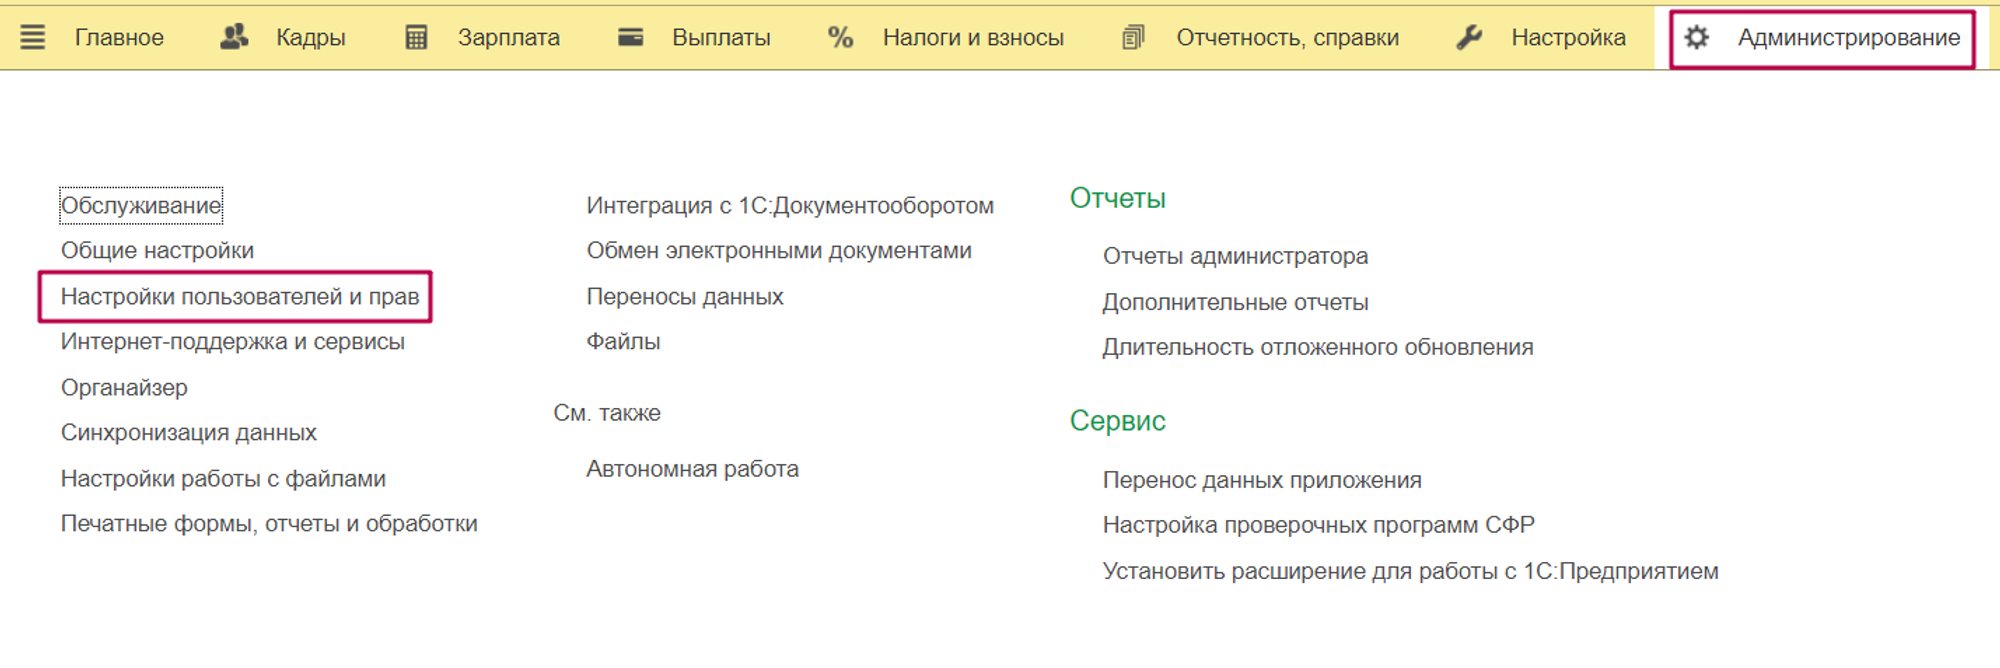2000x668 pixels.
Task: Select Автономная работа link
Action: pyautogui.click(x=692, y=469)
